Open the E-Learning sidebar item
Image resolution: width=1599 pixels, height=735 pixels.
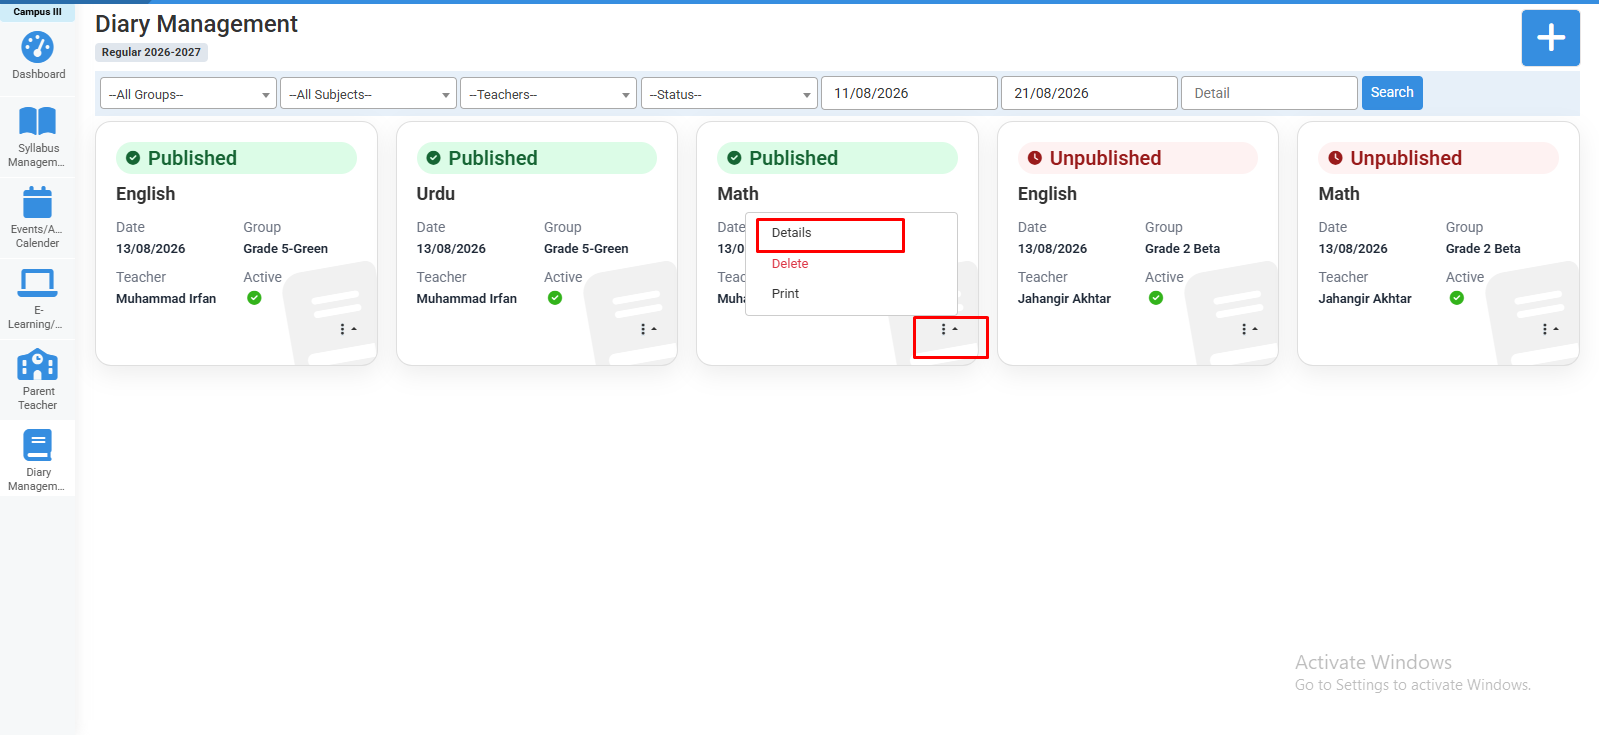[x=38, y=299]
